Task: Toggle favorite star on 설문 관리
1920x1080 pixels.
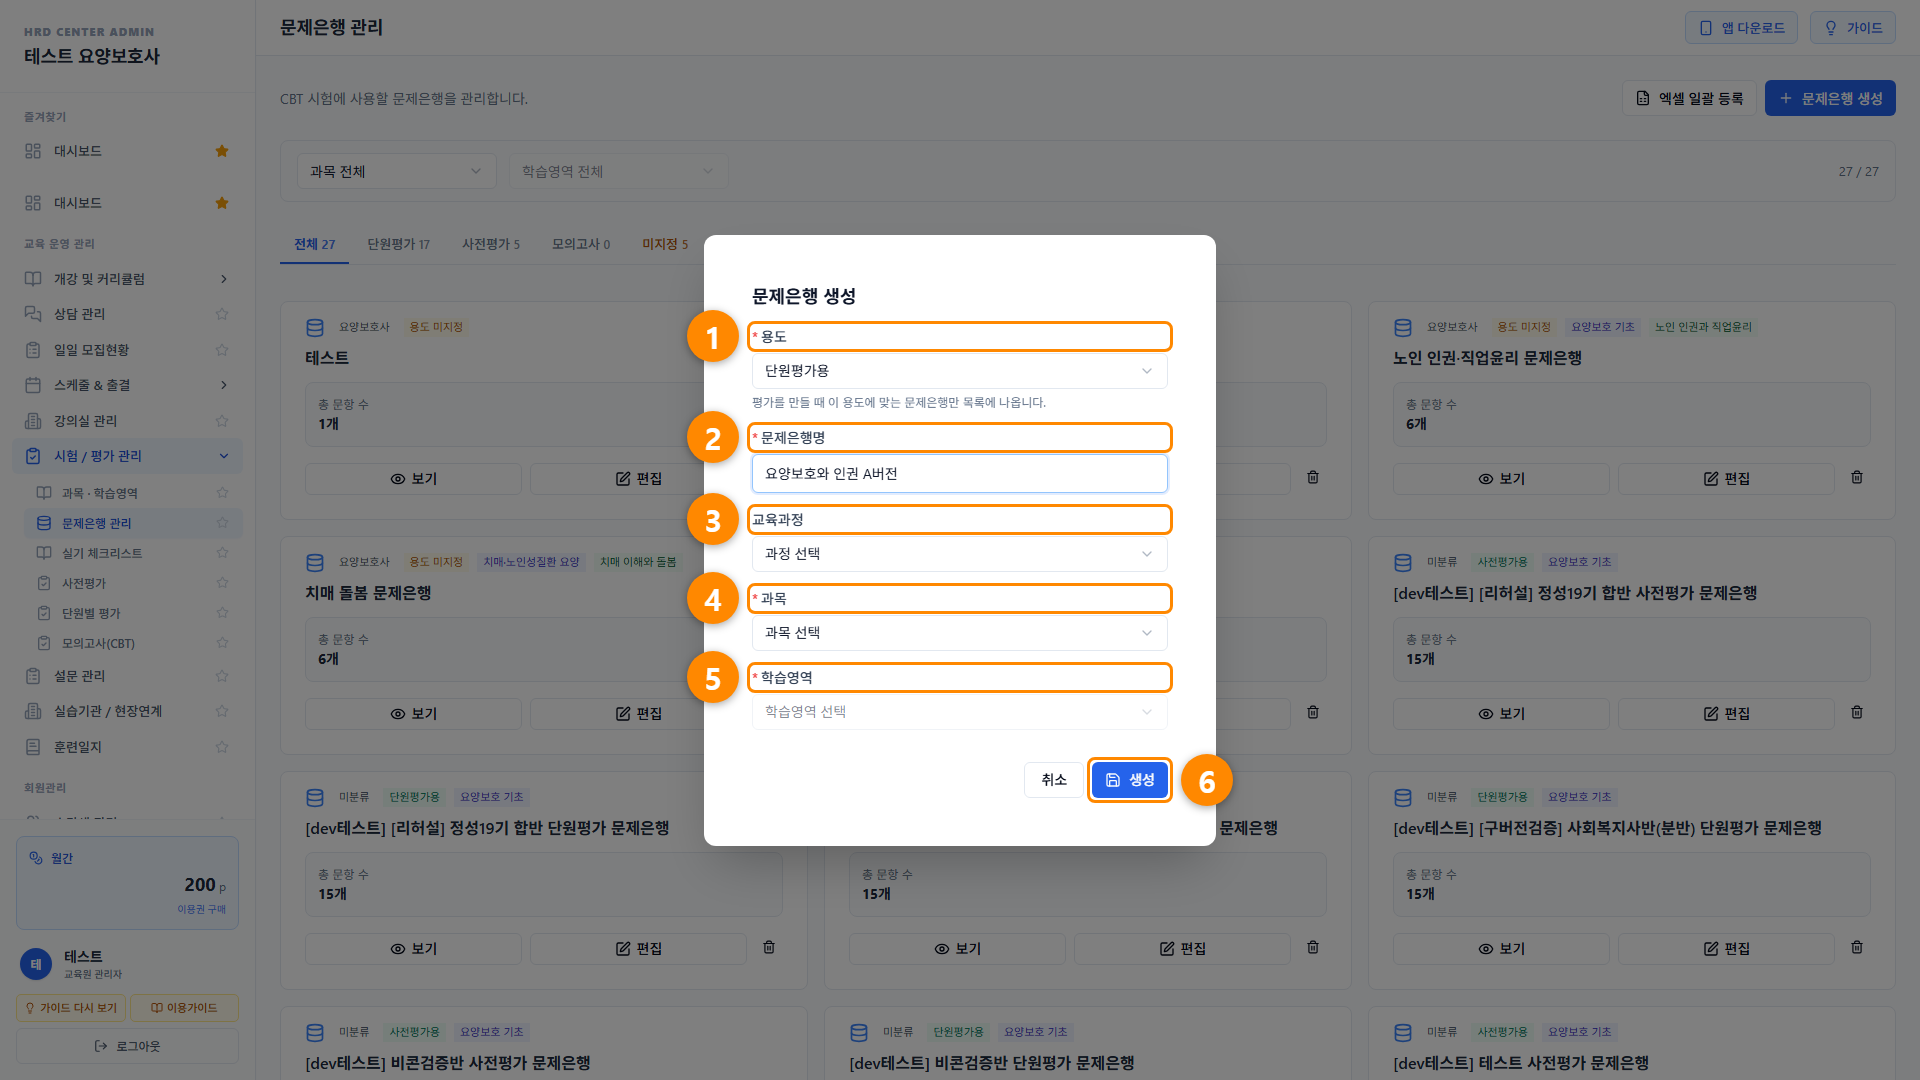Action: (222, 676)
